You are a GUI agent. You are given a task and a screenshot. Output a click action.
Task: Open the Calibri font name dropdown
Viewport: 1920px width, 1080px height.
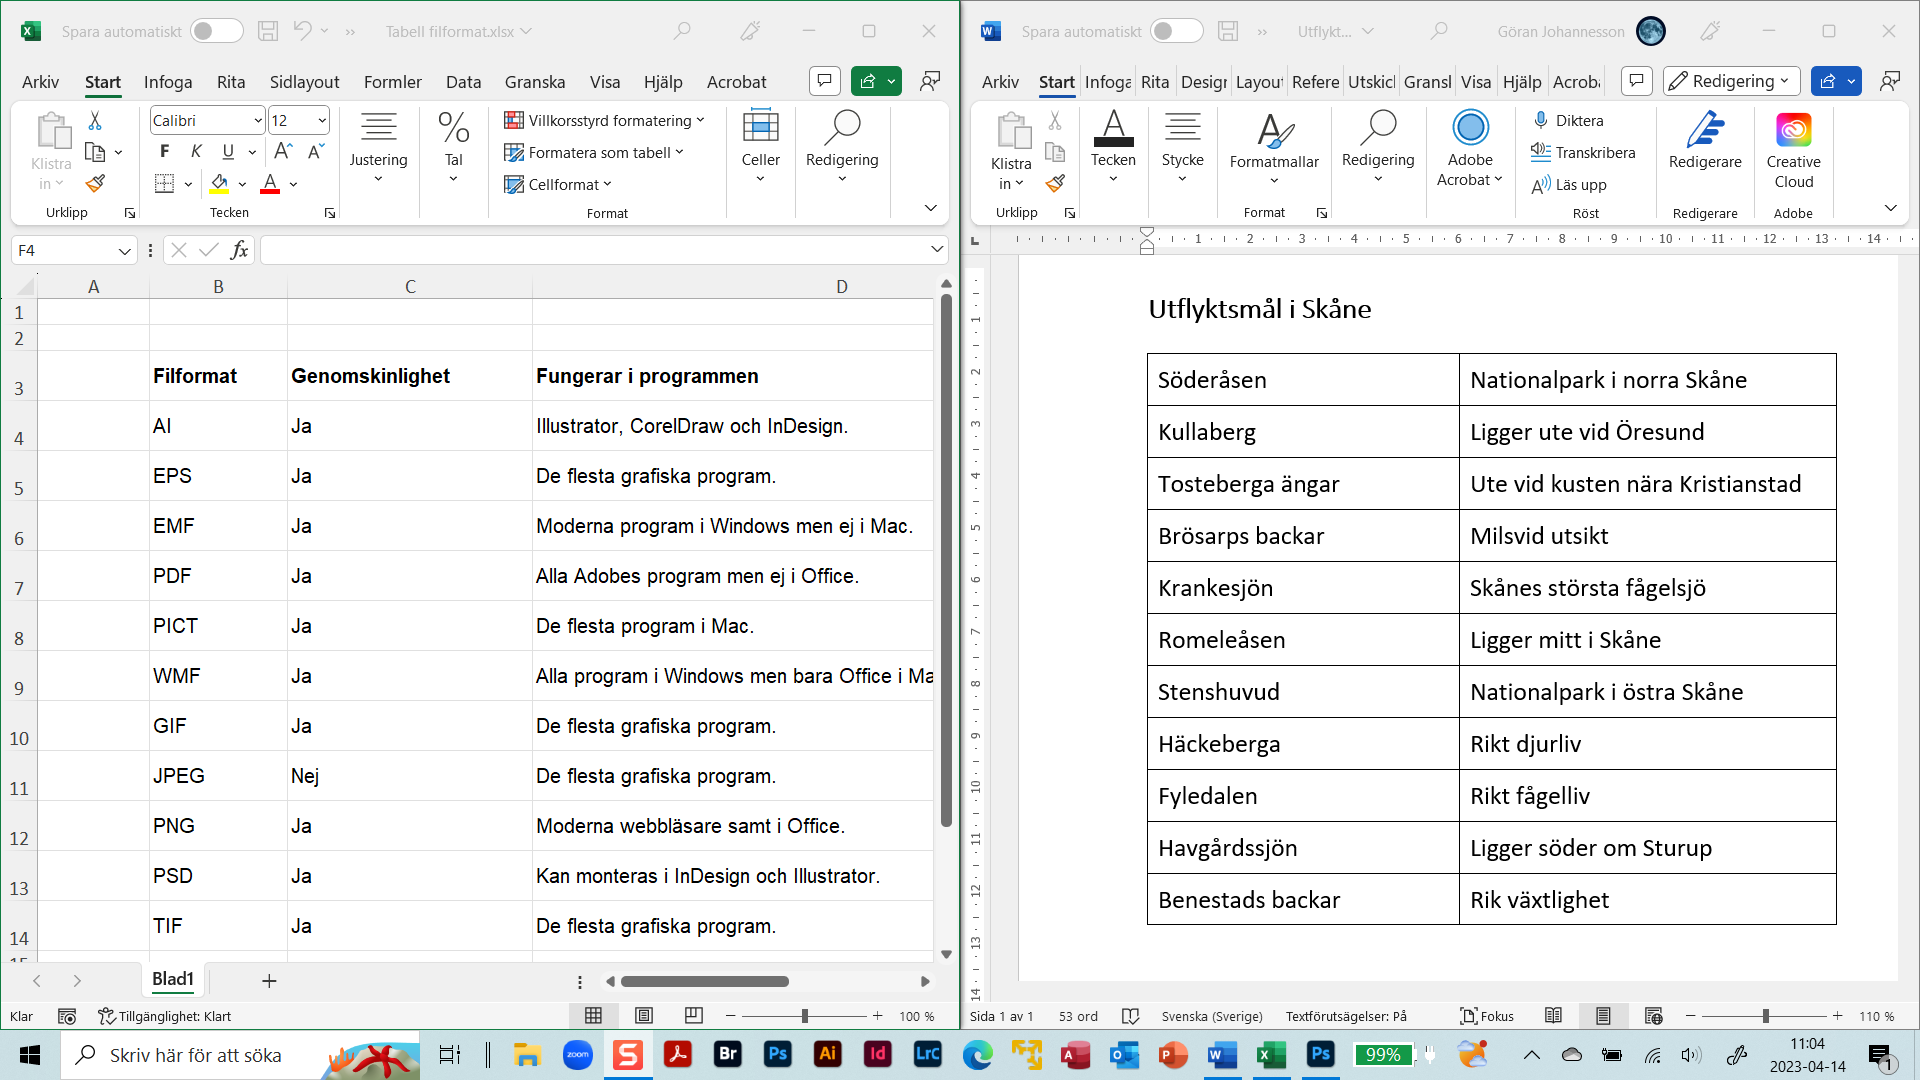tap(258, 121)
